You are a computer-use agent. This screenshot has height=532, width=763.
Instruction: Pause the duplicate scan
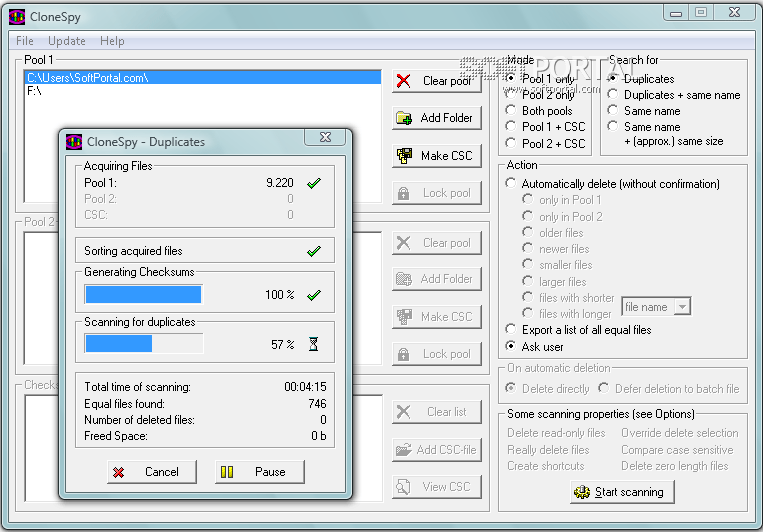(260, 472)
